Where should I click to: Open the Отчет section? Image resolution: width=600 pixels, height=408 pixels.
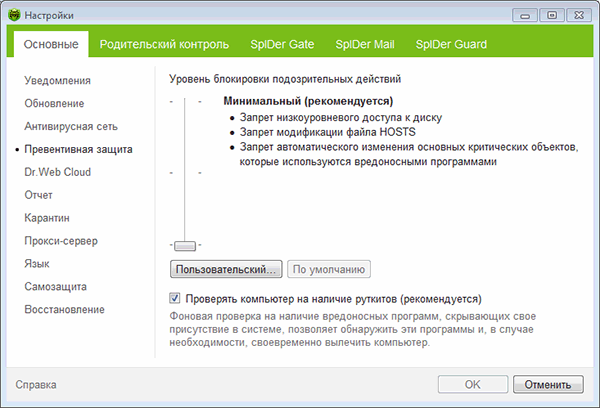(38, 195)
